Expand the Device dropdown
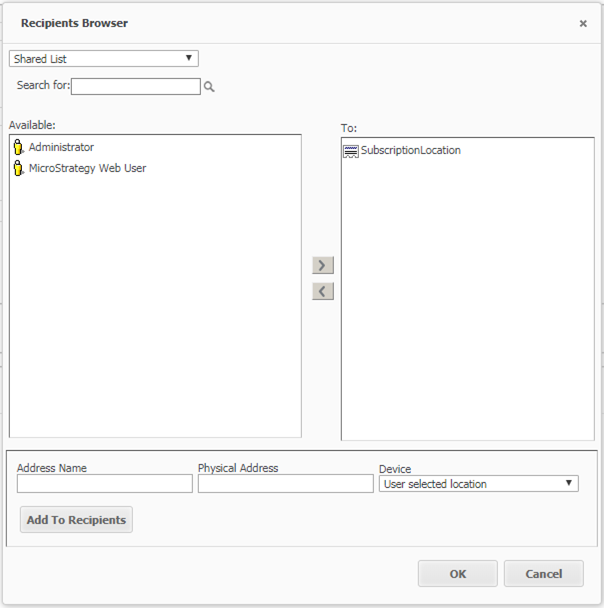604x608 pixels. tap(478, 484)
